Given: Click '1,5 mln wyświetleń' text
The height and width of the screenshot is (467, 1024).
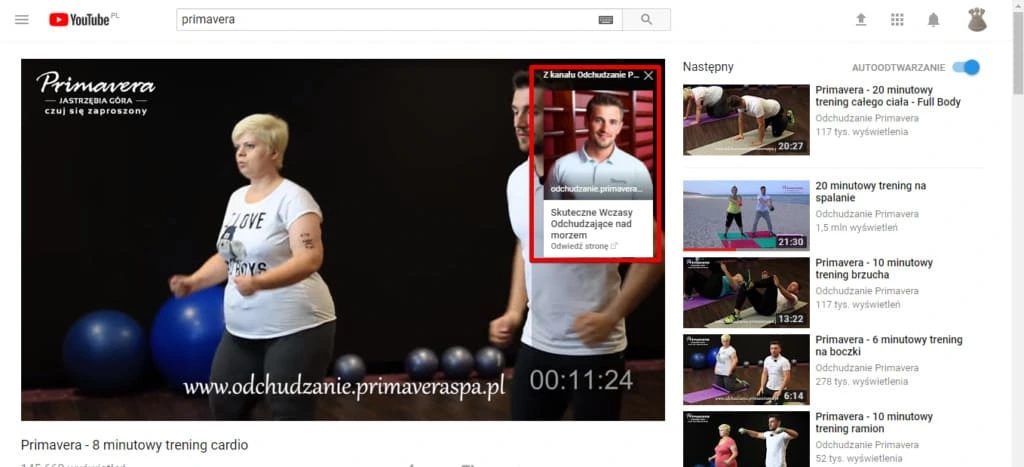Looking at the screenshot, I should [x=856, y=228].
